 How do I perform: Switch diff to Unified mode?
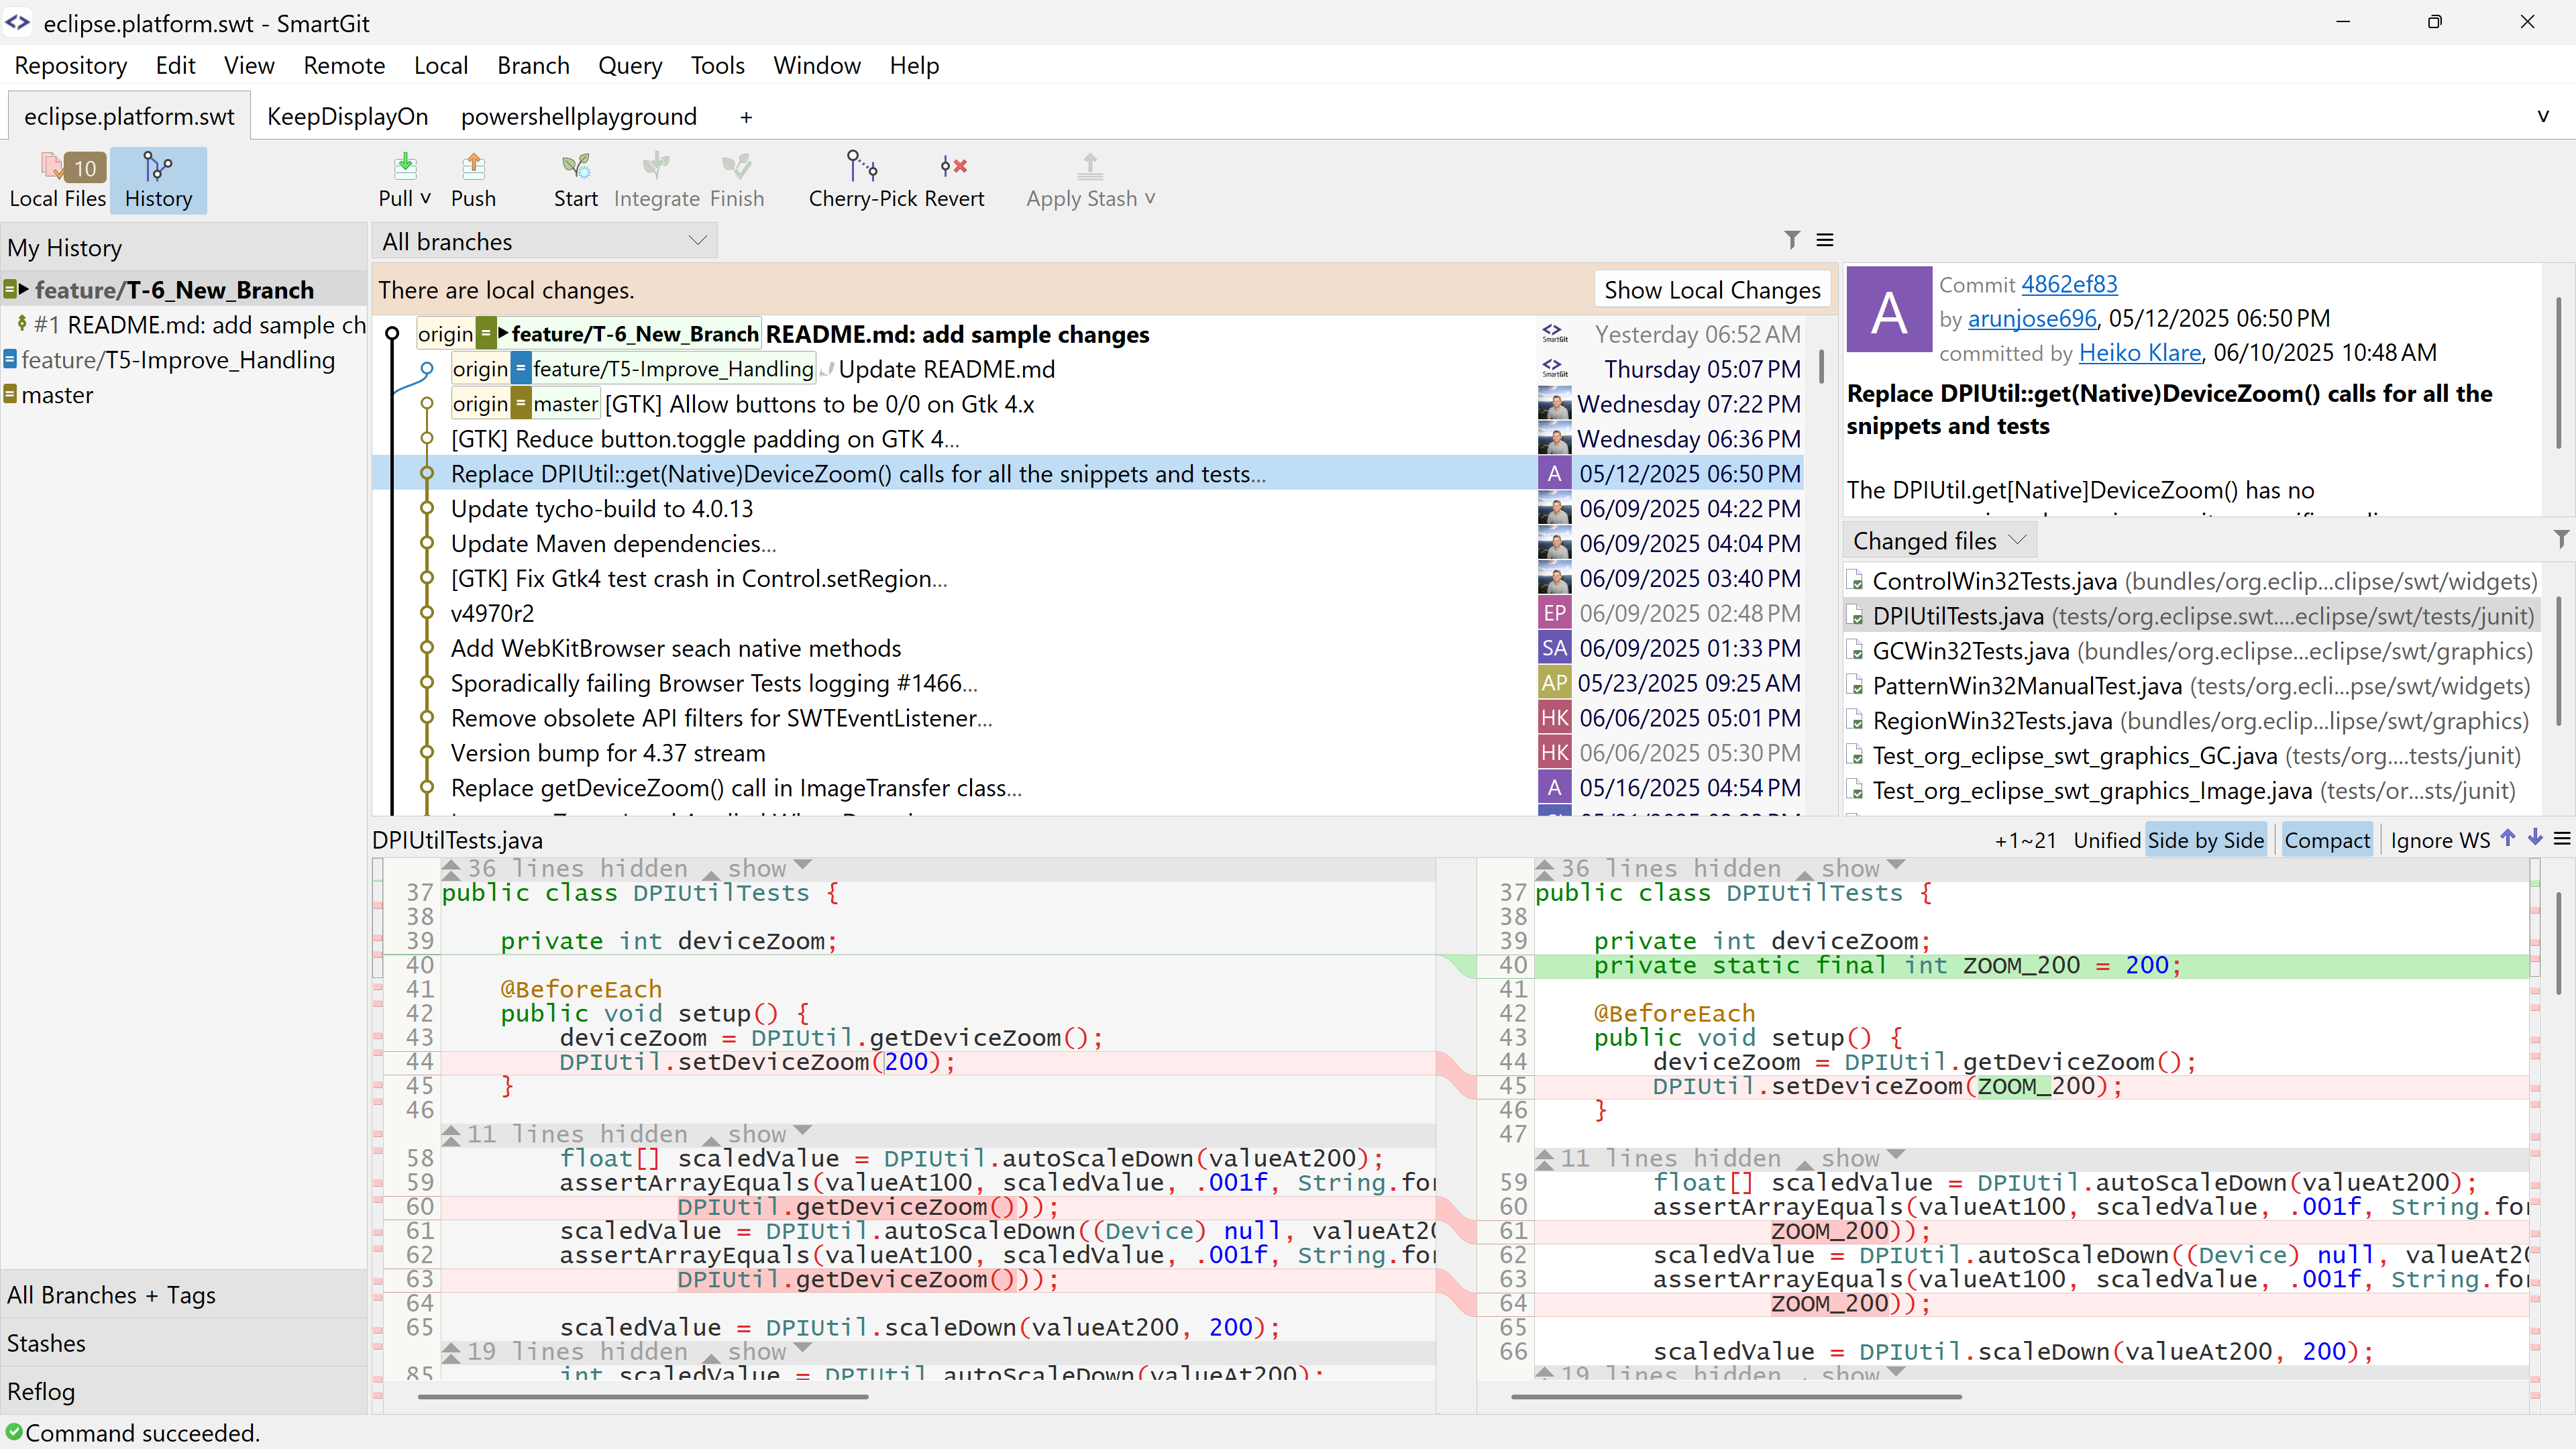tap(2106, 840)
